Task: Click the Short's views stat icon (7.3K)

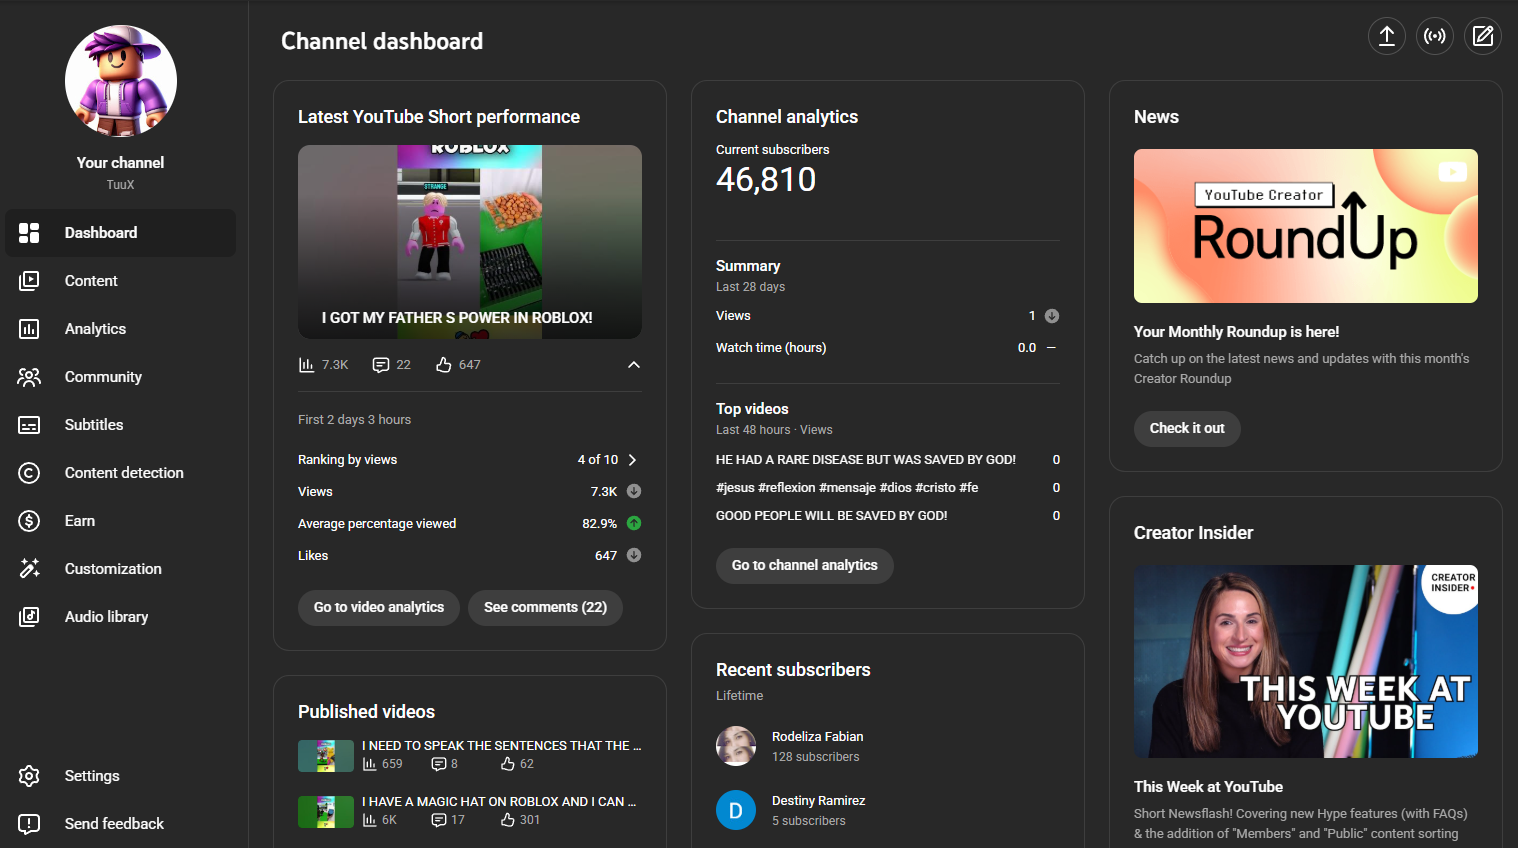Action: pos(306,365)
